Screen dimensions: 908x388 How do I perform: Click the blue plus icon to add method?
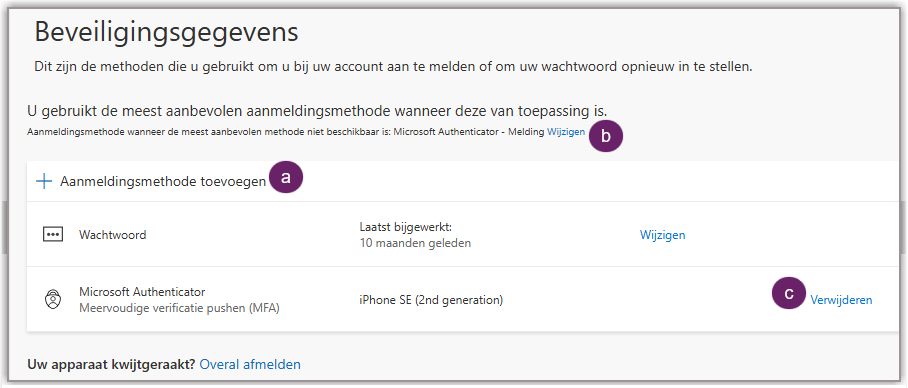point(44,181)
